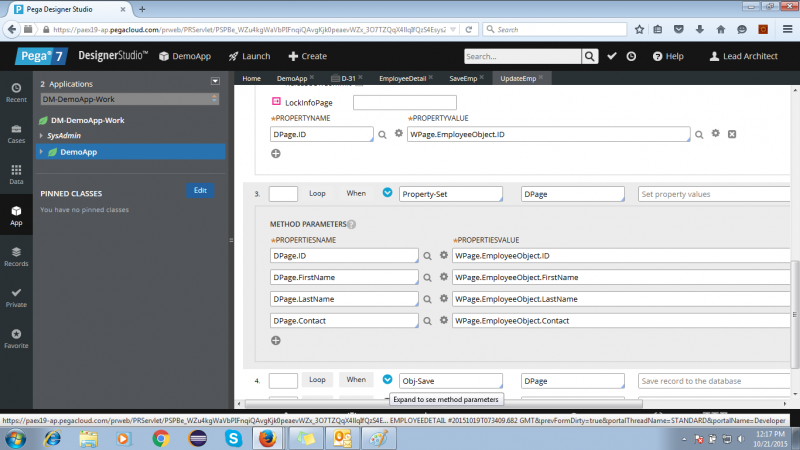Expand the DemoApp tree node

click(41, 152)
